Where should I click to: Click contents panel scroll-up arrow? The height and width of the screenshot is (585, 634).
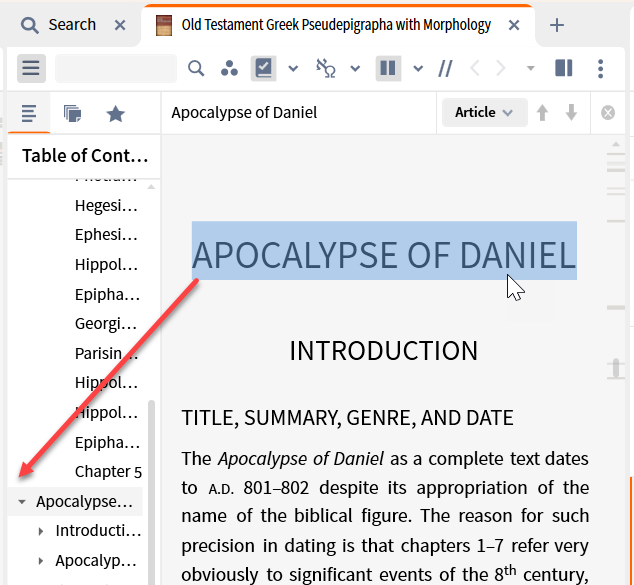click(151, 187)
